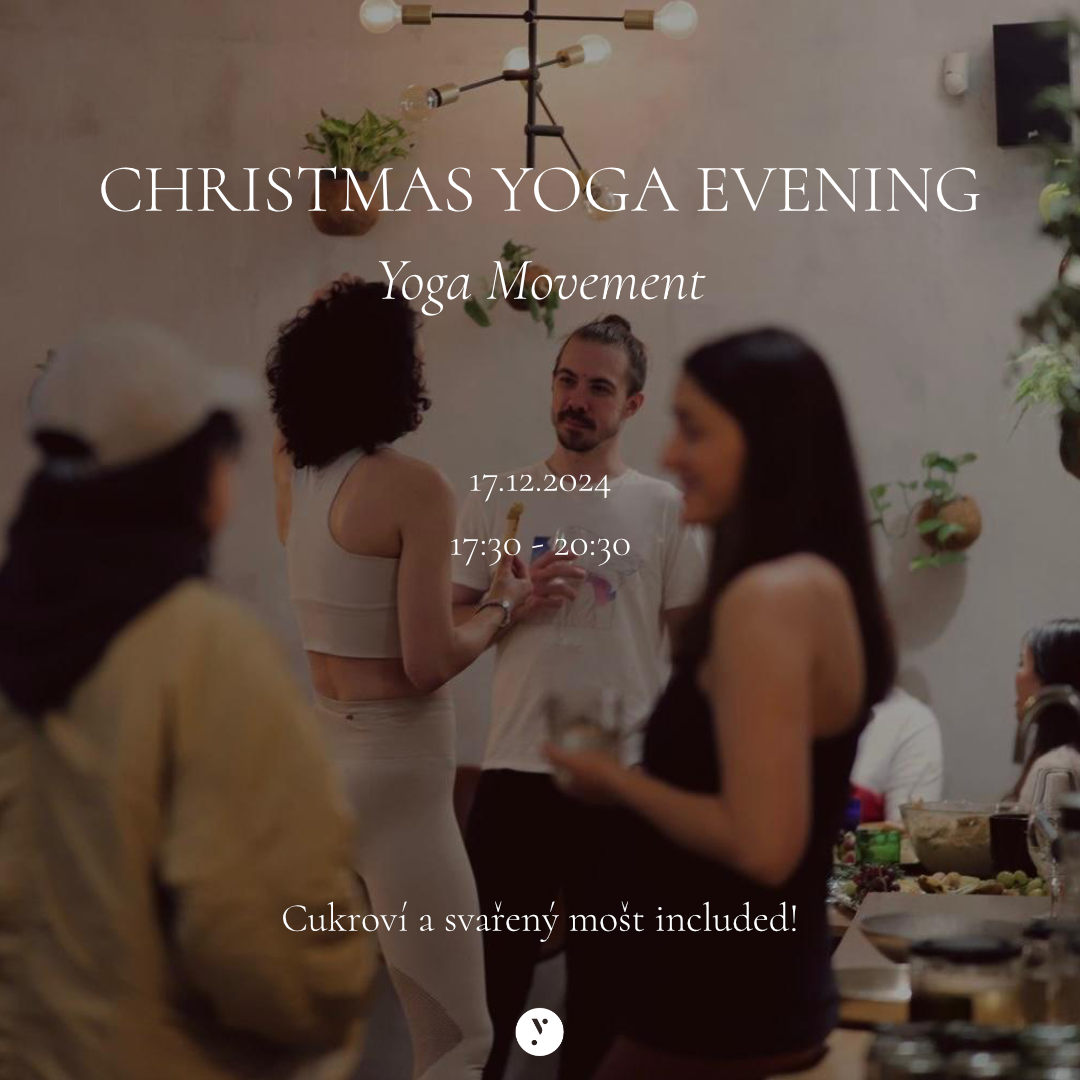
Task: Click the hanging coconut planter on the right wall
Action: click(947, 521)
